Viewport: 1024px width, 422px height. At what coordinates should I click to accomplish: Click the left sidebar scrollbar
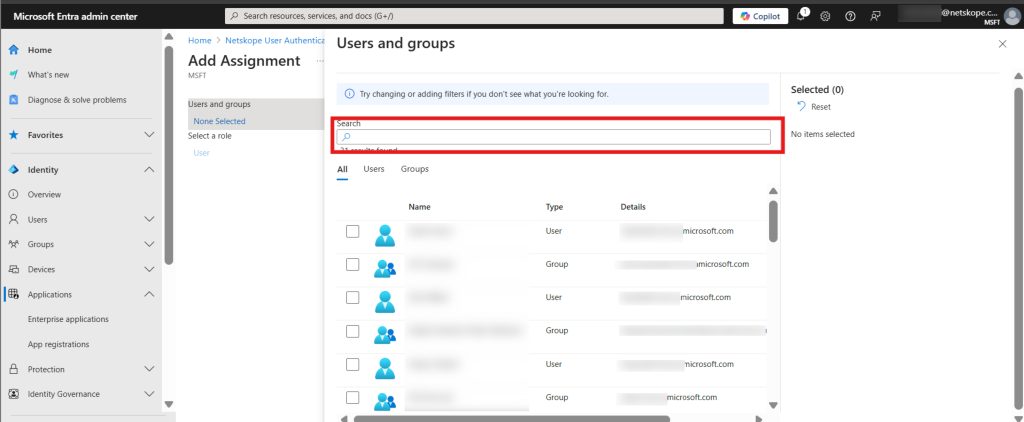[x=169, y=155]
